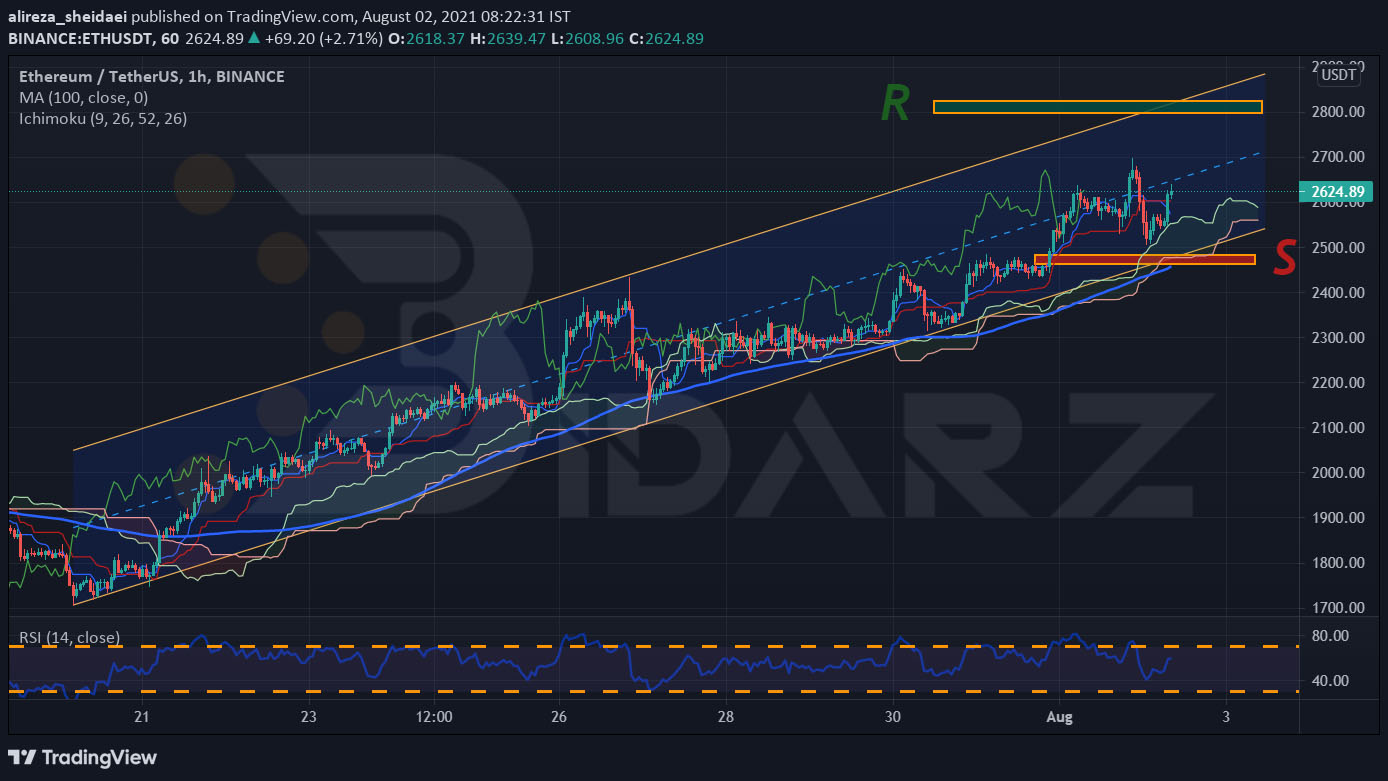
Task: Select the MA (100, close, 0) indicator legend
Action: pos(84,97)
